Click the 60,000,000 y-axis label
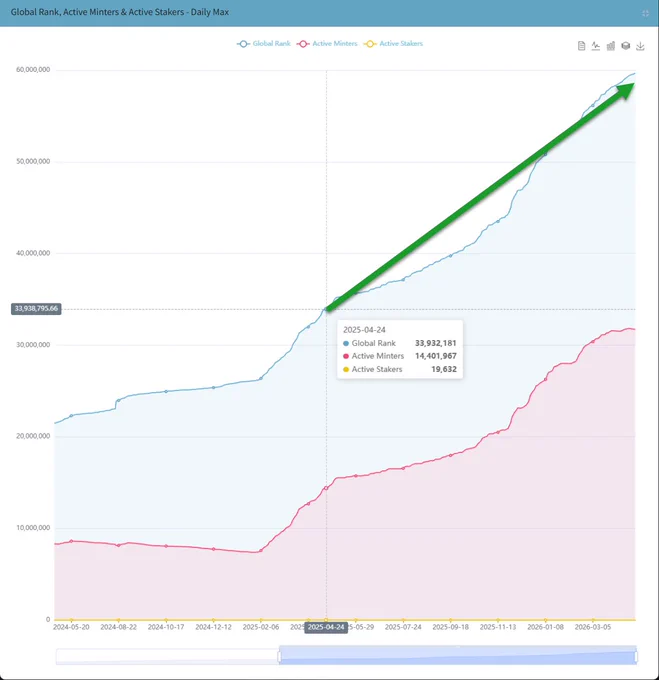 33,69
